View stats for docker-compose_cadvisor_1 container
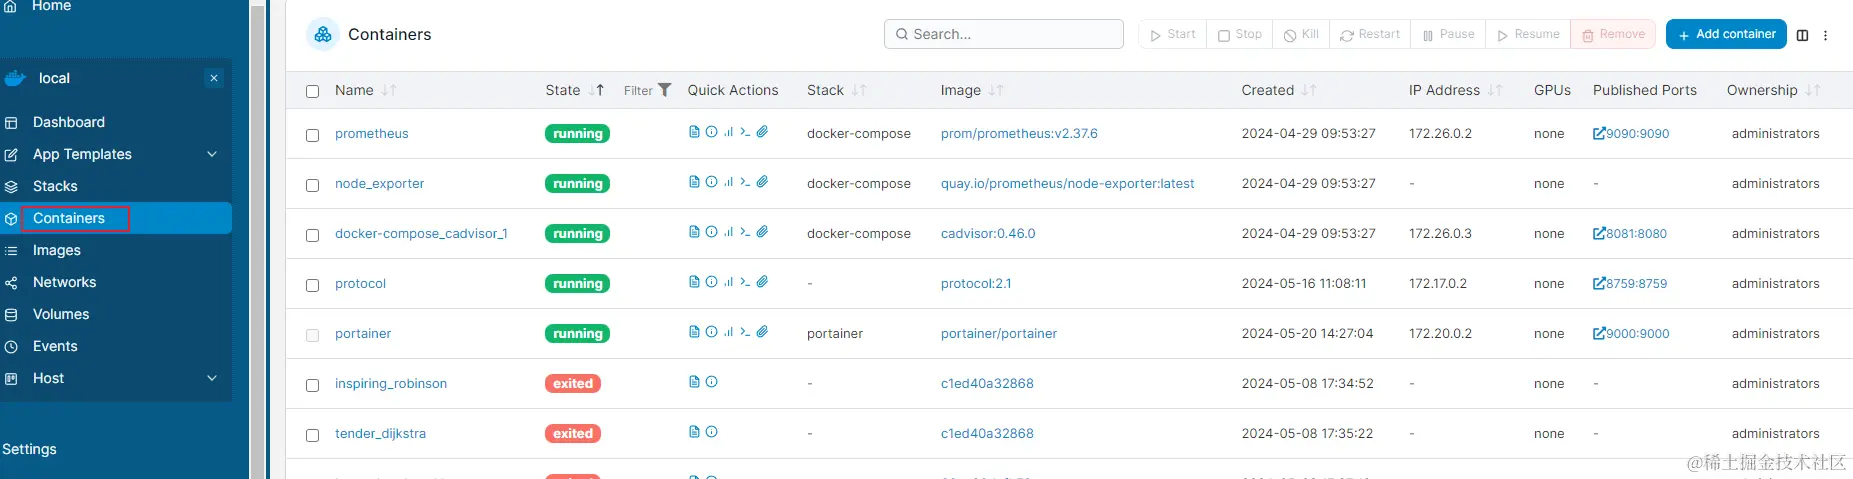The height and width of the screenshot is (479, 1853). [728, 232]
